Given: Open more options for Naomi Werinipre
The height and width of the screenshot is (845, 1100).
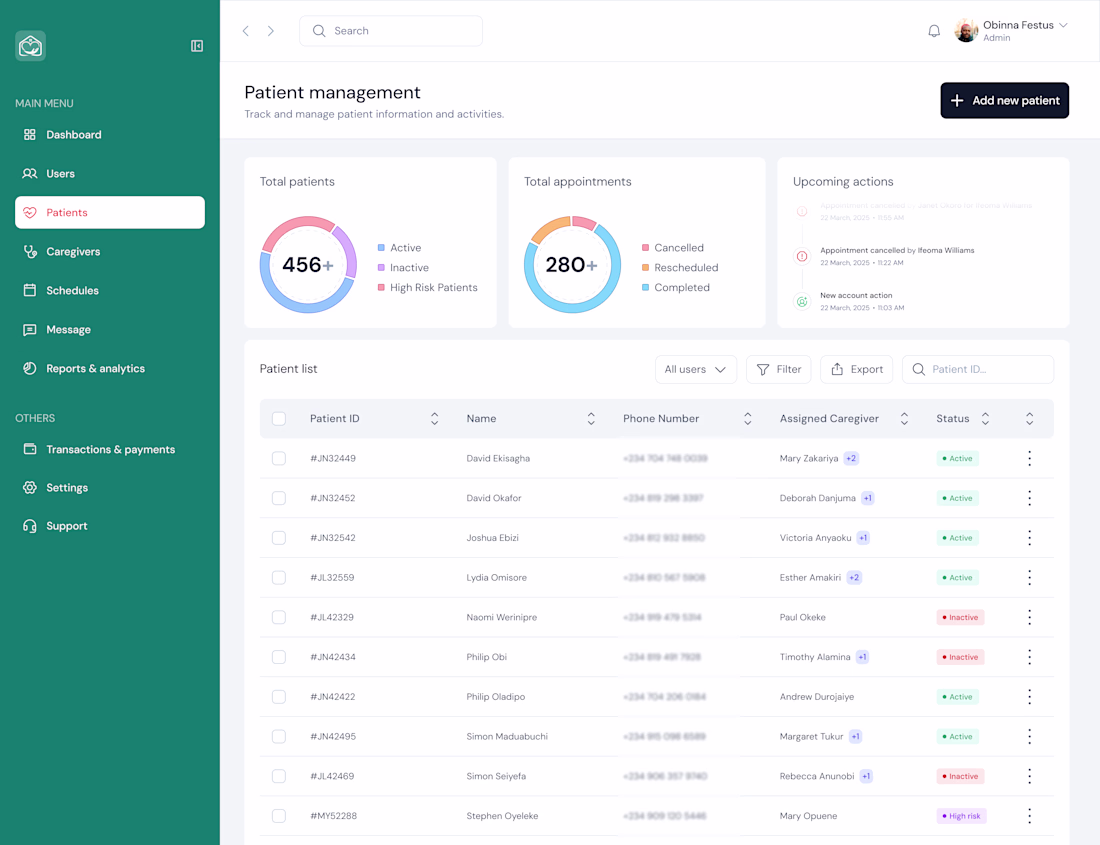Looking at the screenshot, I should [x=1030, y=617].
